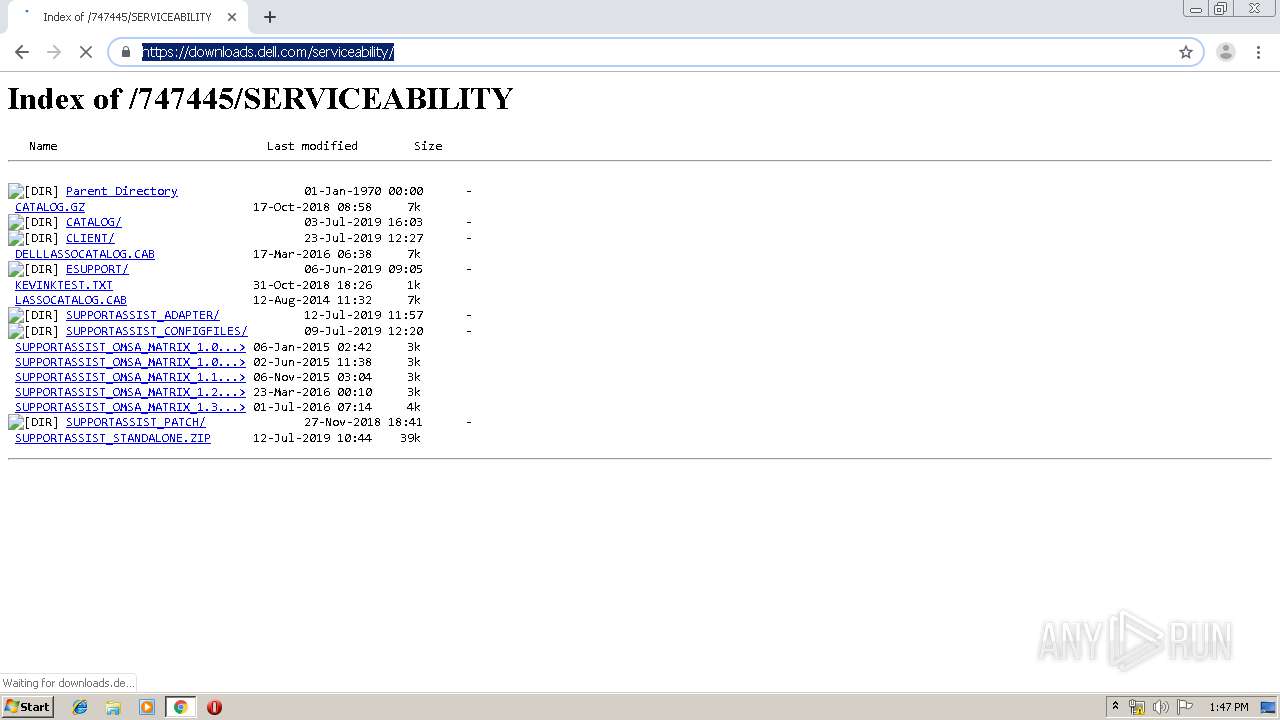Open the Chrome profile avatar

pos(1226,52)
